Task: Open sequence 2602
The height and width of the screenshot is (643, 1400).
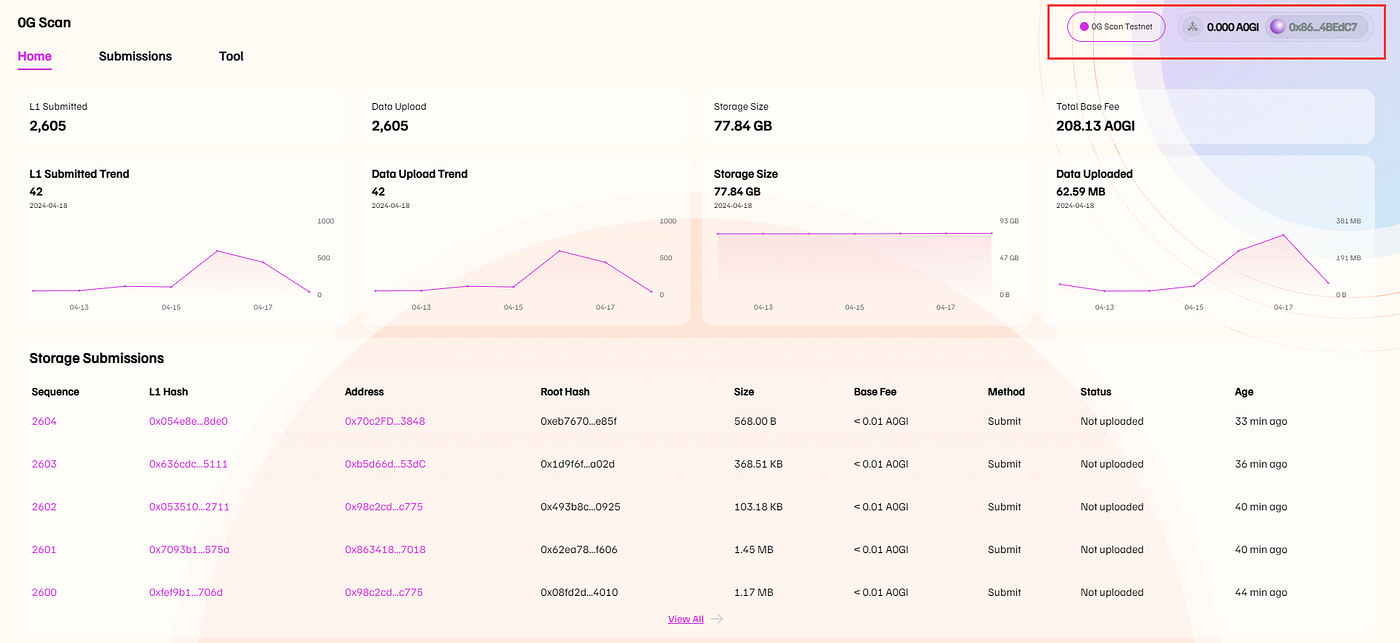Action: point(44,507)
